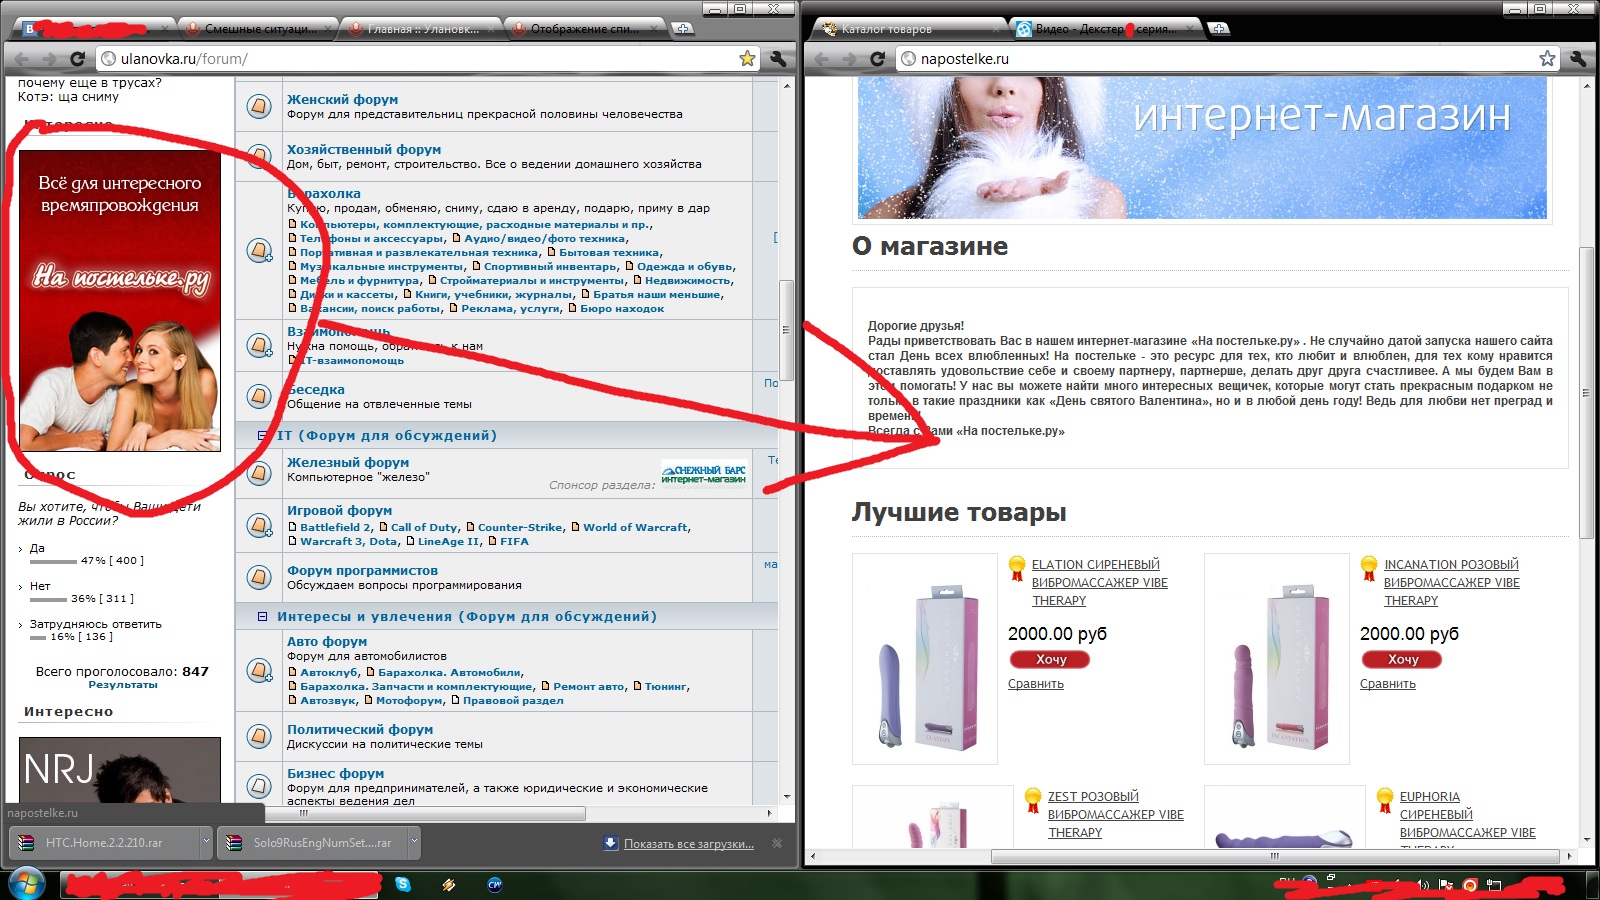Bookmark the ulanovka.ru forum page with star
Screen dimensions: 1600x900
747,59
